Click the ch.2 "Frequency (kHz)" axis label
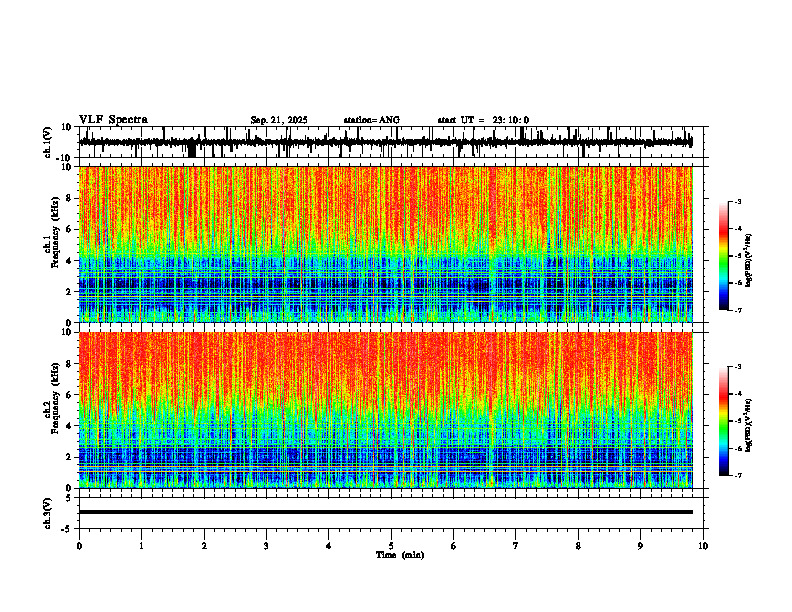Screen dimensions: 792x612 pyautogui.click(x=55, y=398)
